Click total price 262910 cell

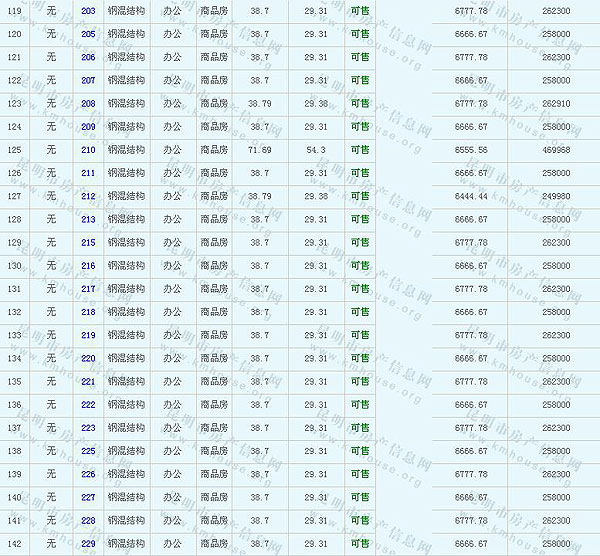pyautogui.click(x=556, y=103)
